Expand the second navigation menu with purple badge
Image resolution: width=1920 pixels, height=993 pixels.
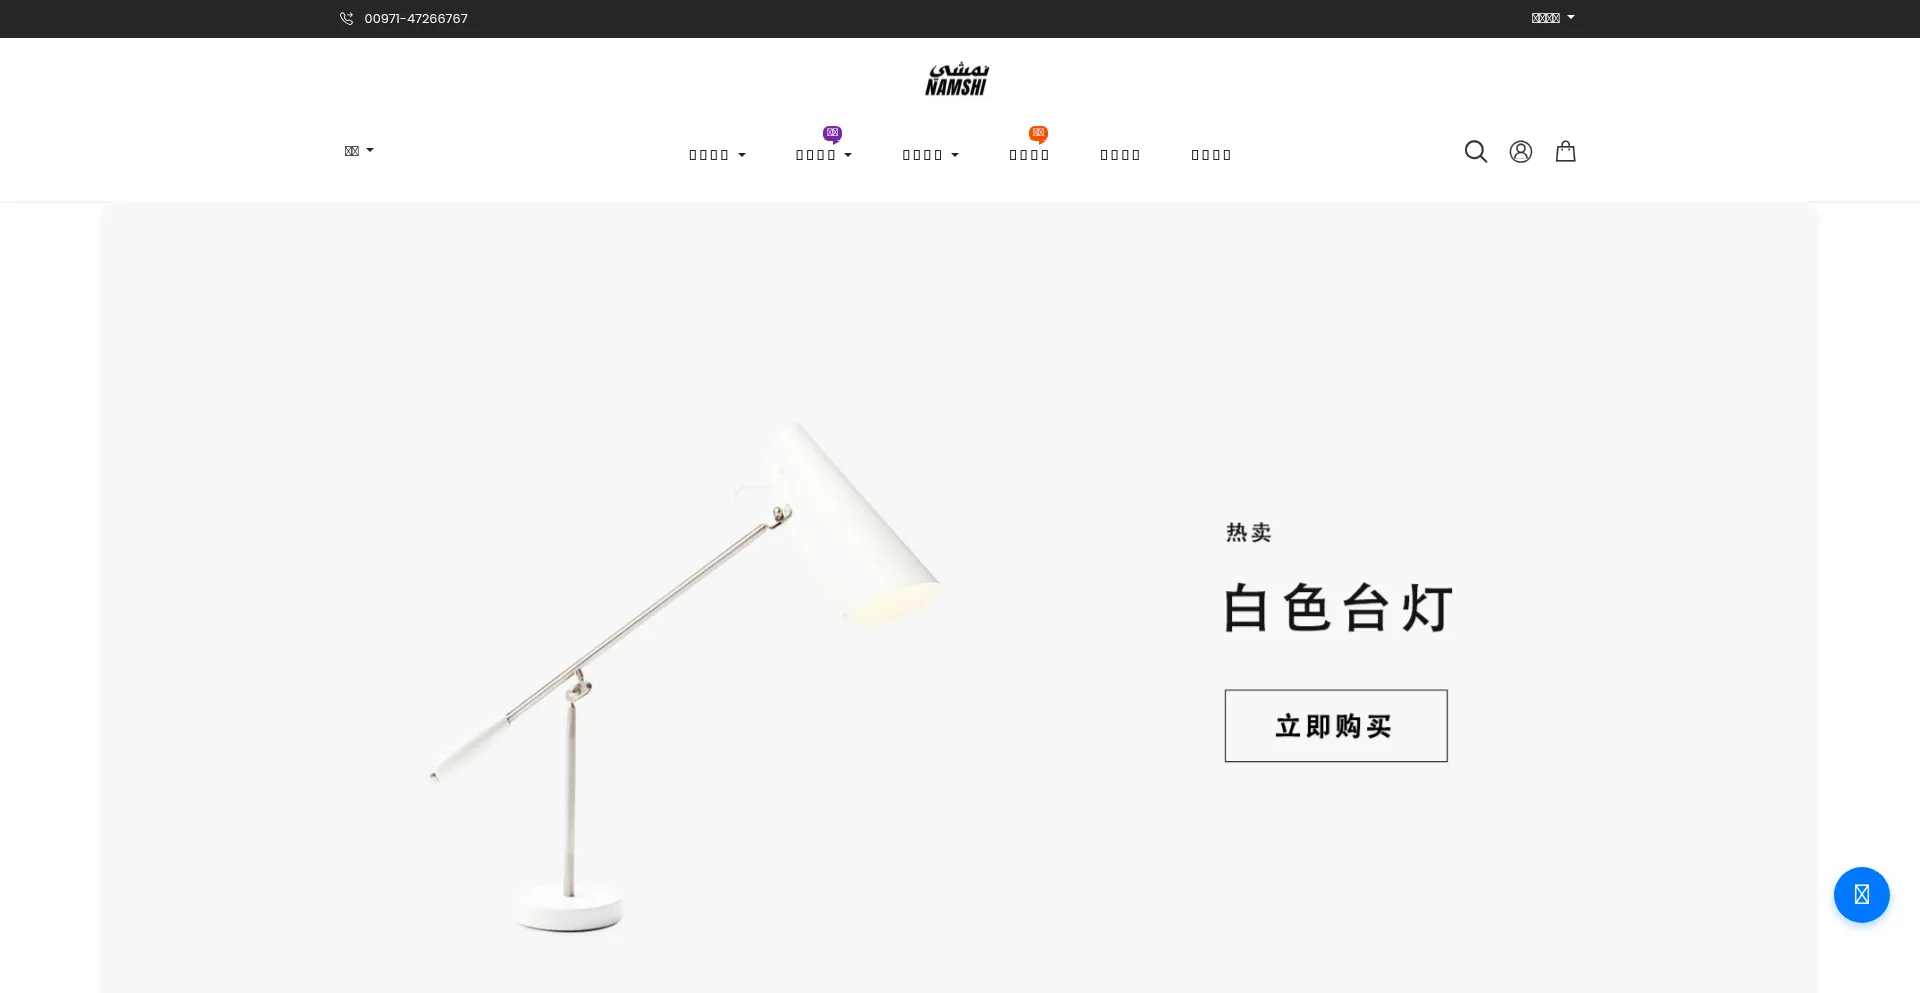click(824, 155)
